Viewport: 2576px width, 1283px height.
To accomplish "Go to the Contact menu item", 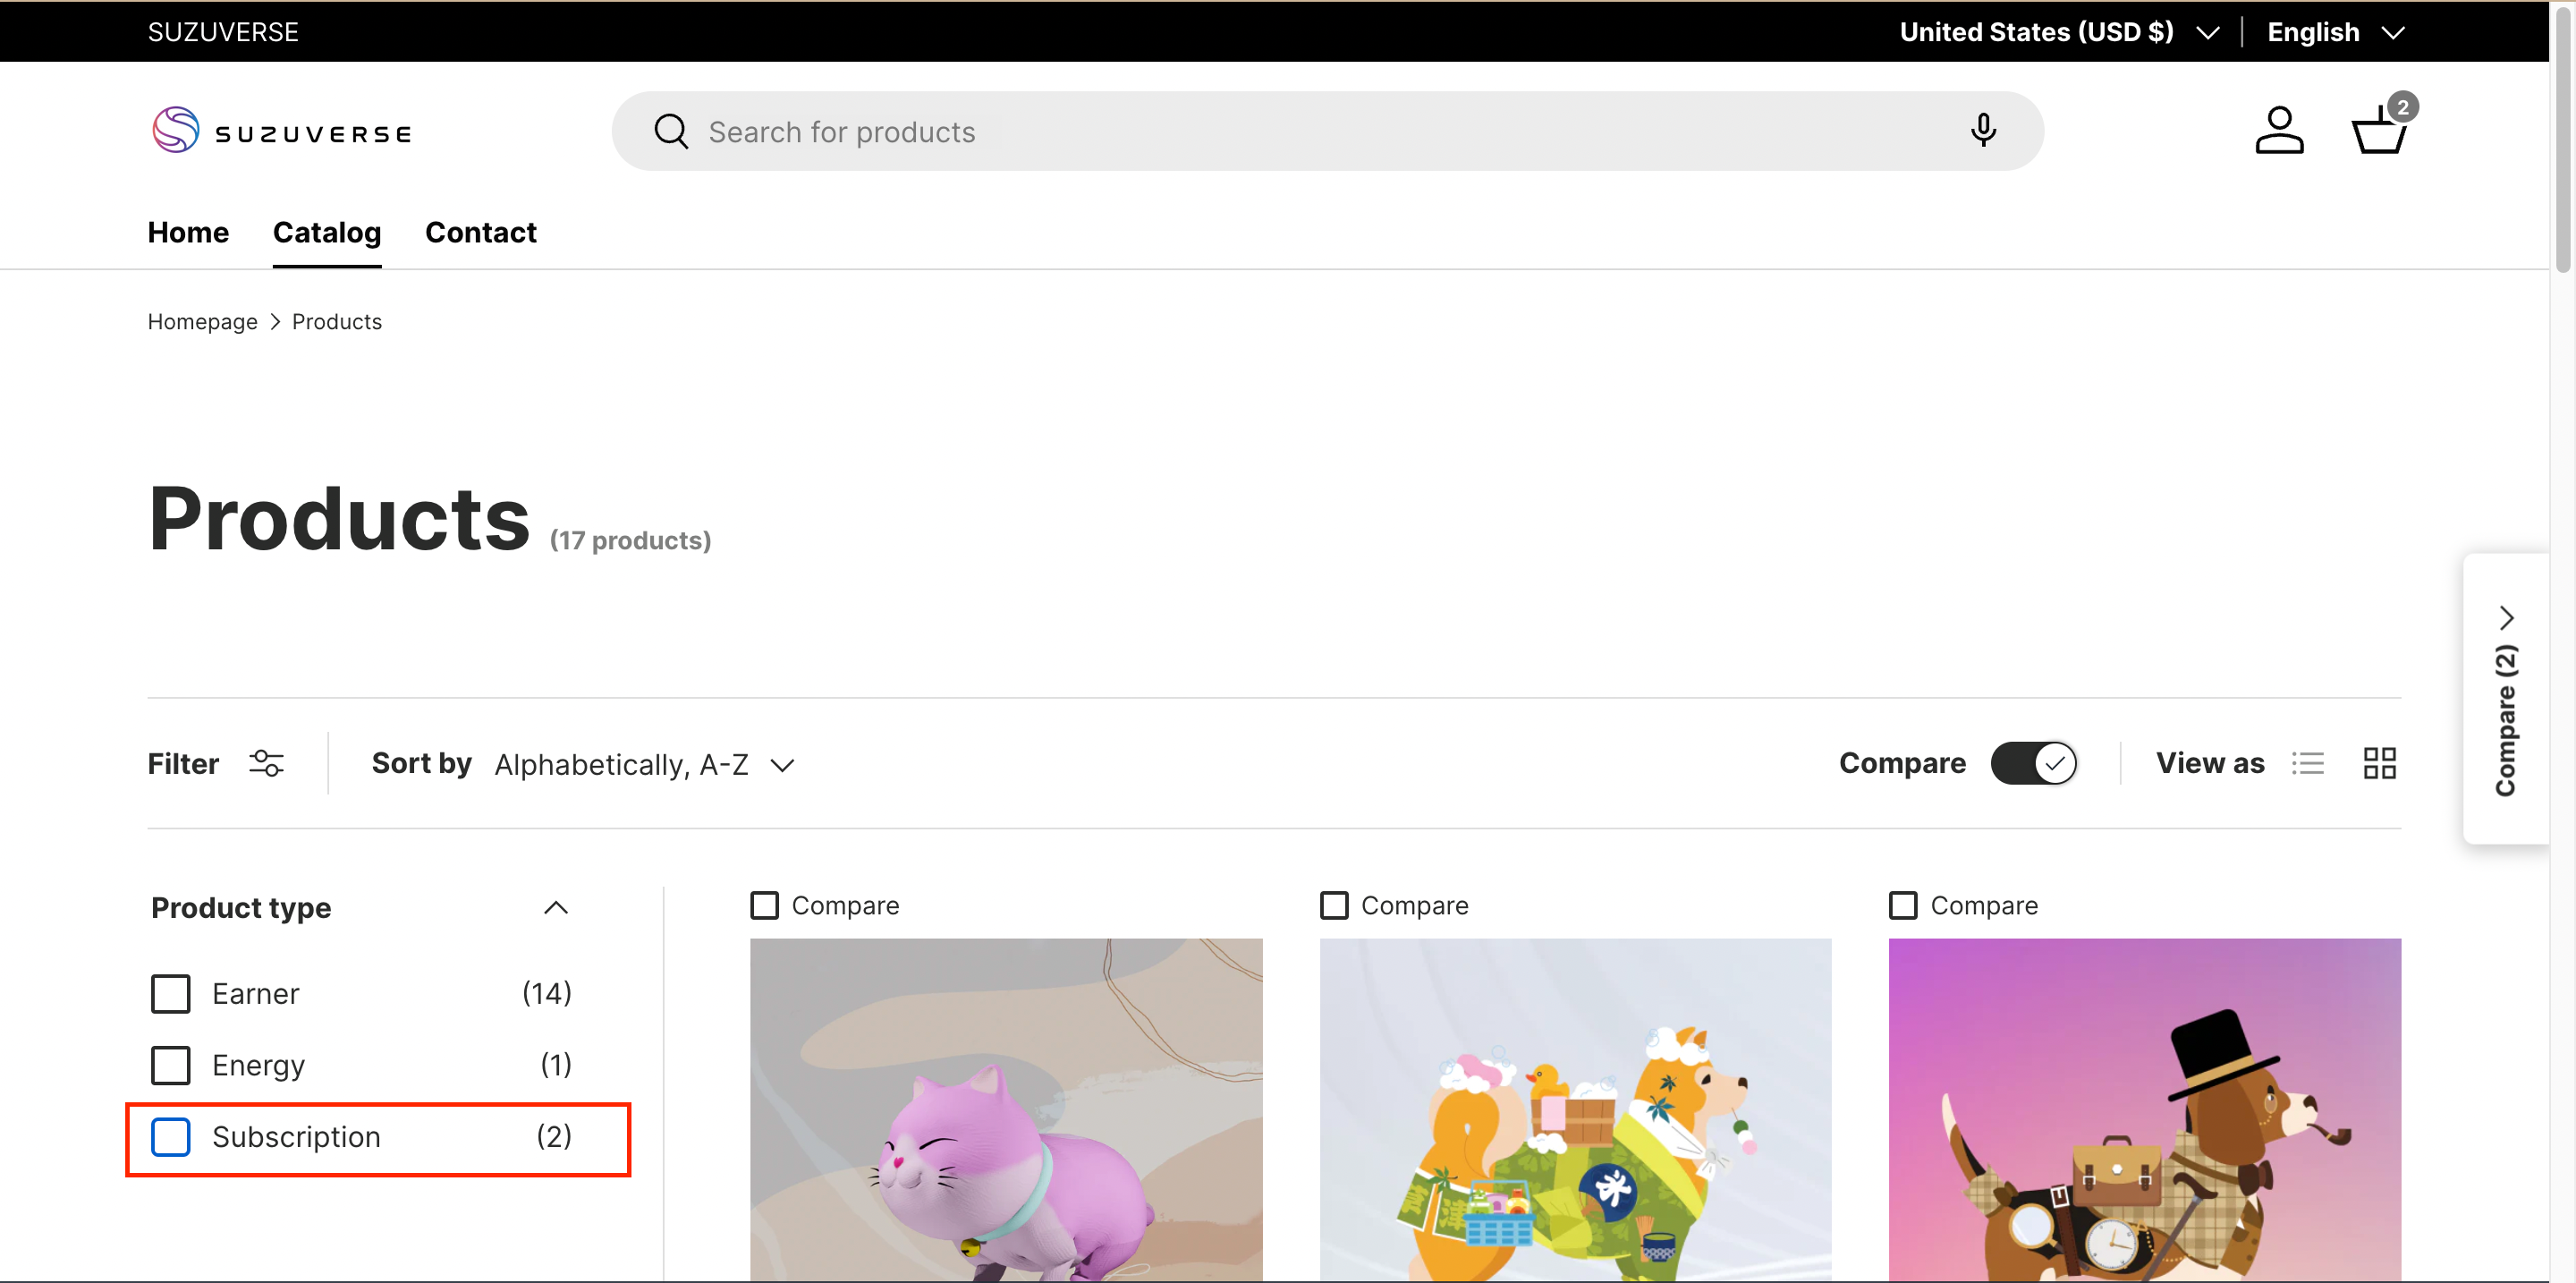I will 480,232.
